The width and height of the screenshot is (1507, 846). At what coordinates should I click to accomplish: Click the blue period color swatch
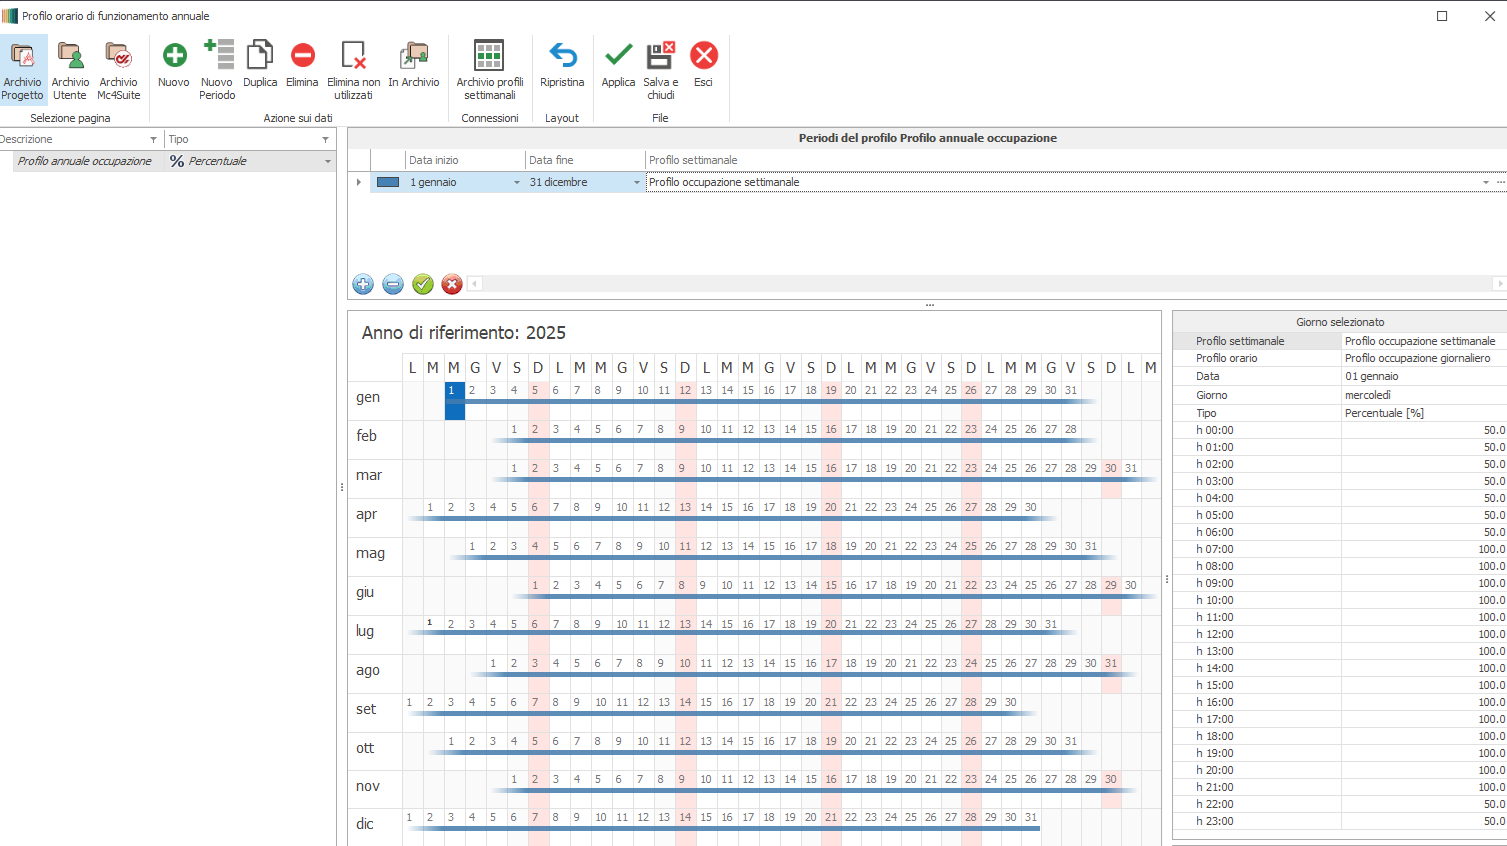pos(388,182)
